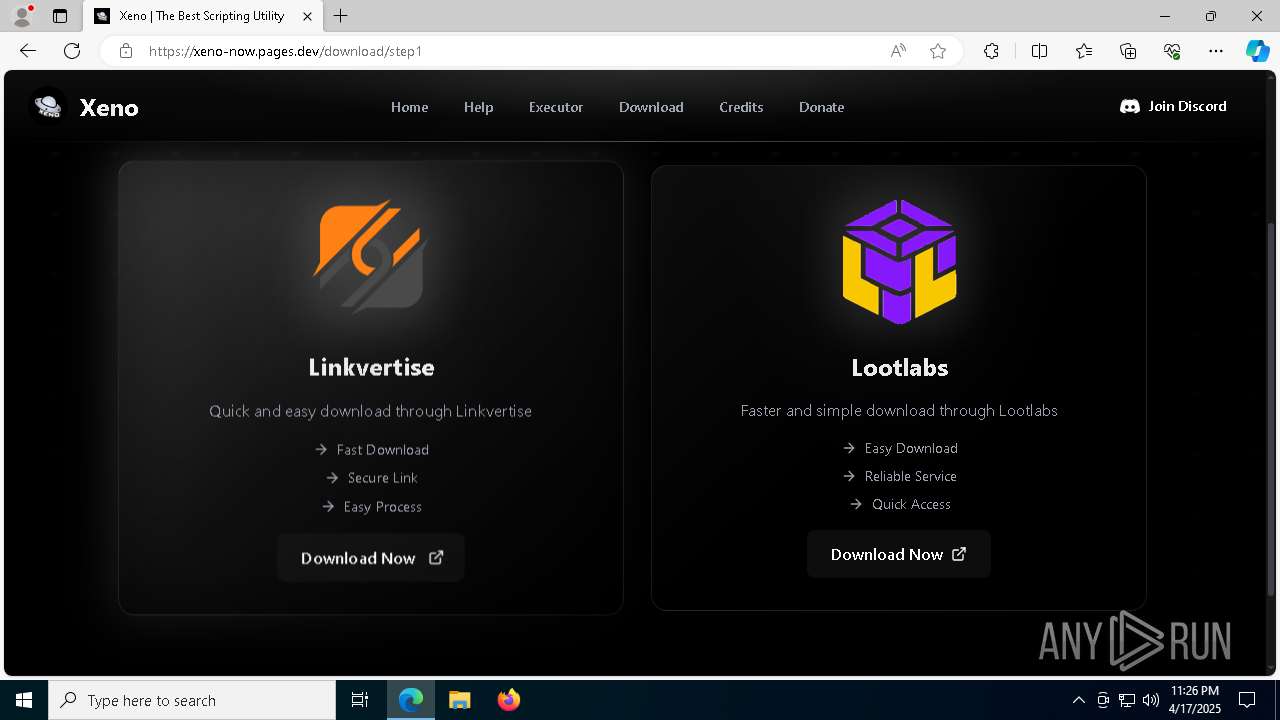
Task: Open the Help nav item
Action: 478,107
